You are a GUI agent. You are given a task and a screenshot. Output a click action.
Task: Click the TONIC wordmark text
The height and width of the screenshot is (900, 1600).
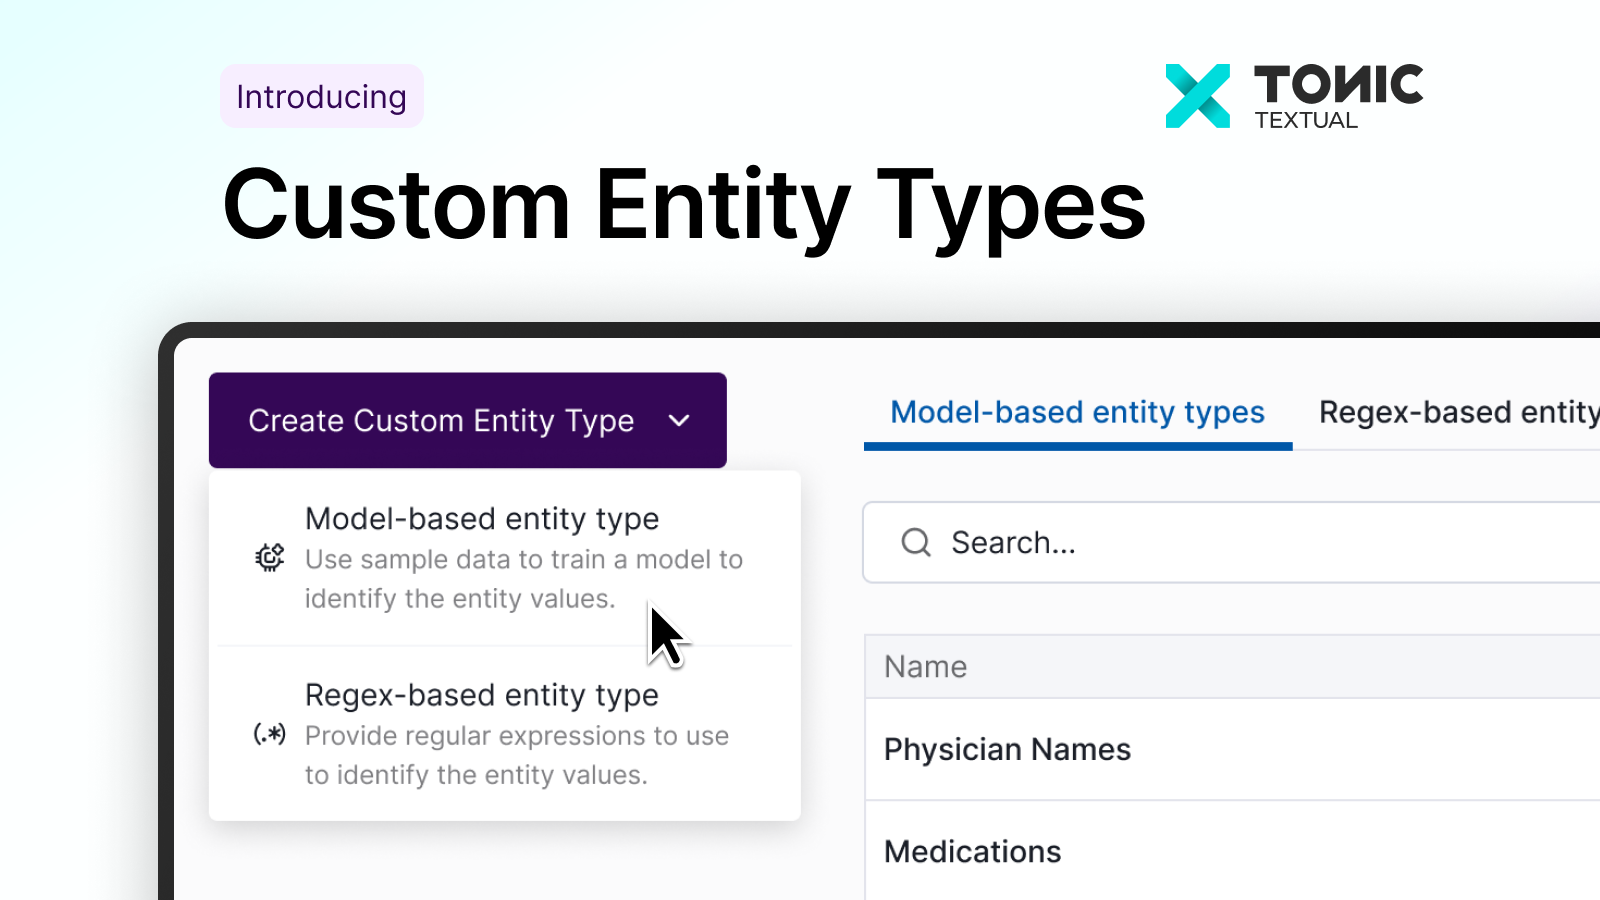(1338, 84)
